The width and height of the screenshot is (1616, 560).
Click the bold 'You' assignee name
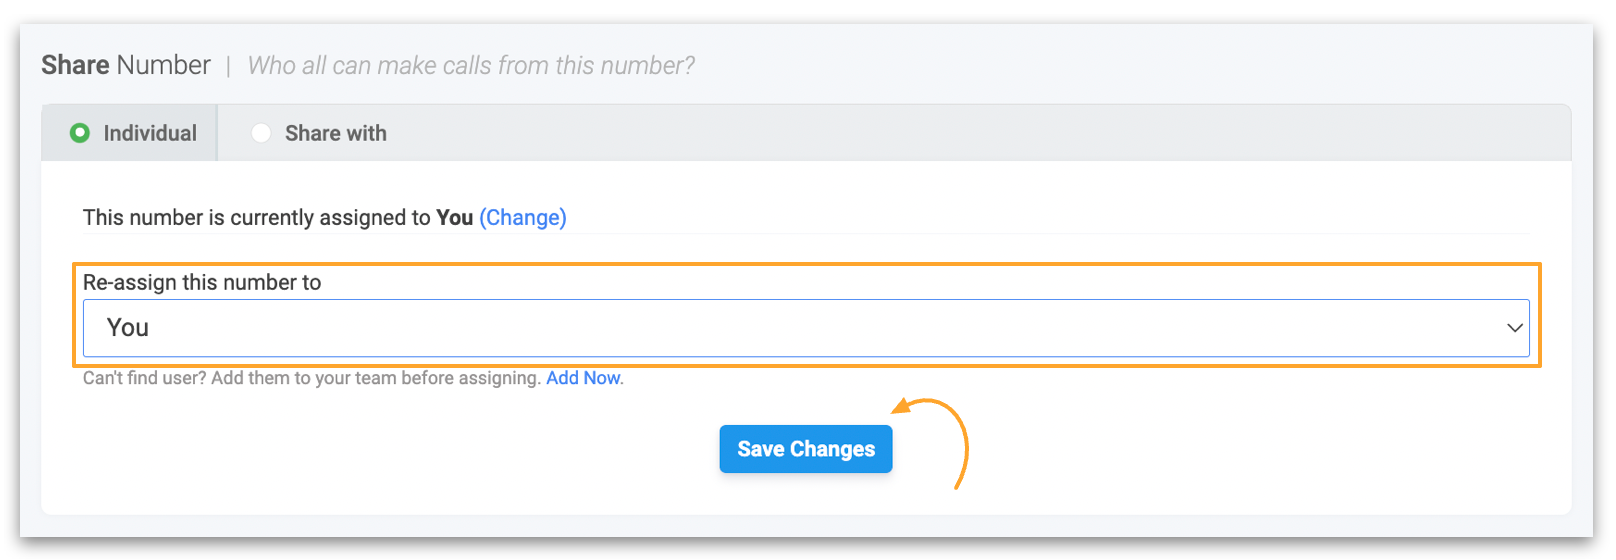pyautogui.click(x=454, y=217)
